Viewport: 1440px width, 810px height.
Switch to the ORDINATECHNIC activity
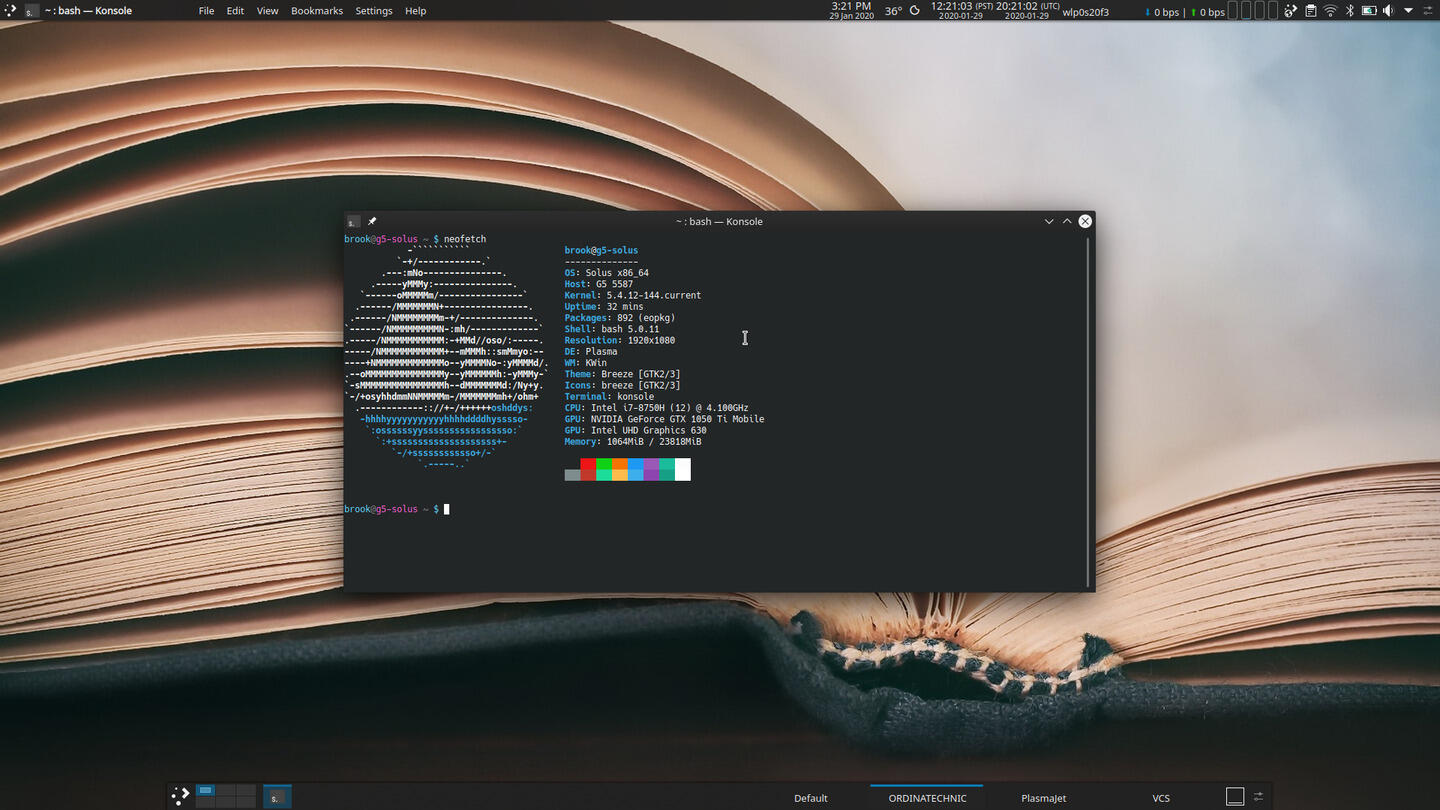click(x=927, y=798)
